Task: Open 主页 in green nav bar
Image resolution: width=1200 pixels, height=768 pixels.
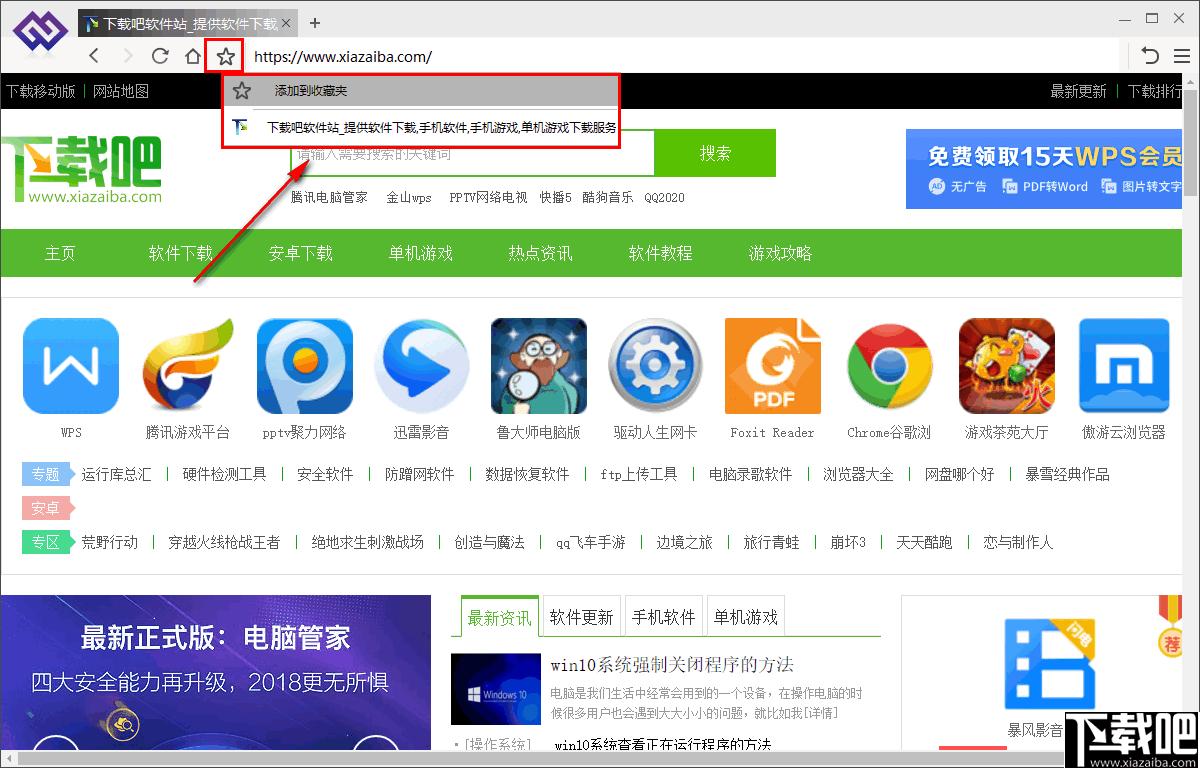Action: point(60,253)
